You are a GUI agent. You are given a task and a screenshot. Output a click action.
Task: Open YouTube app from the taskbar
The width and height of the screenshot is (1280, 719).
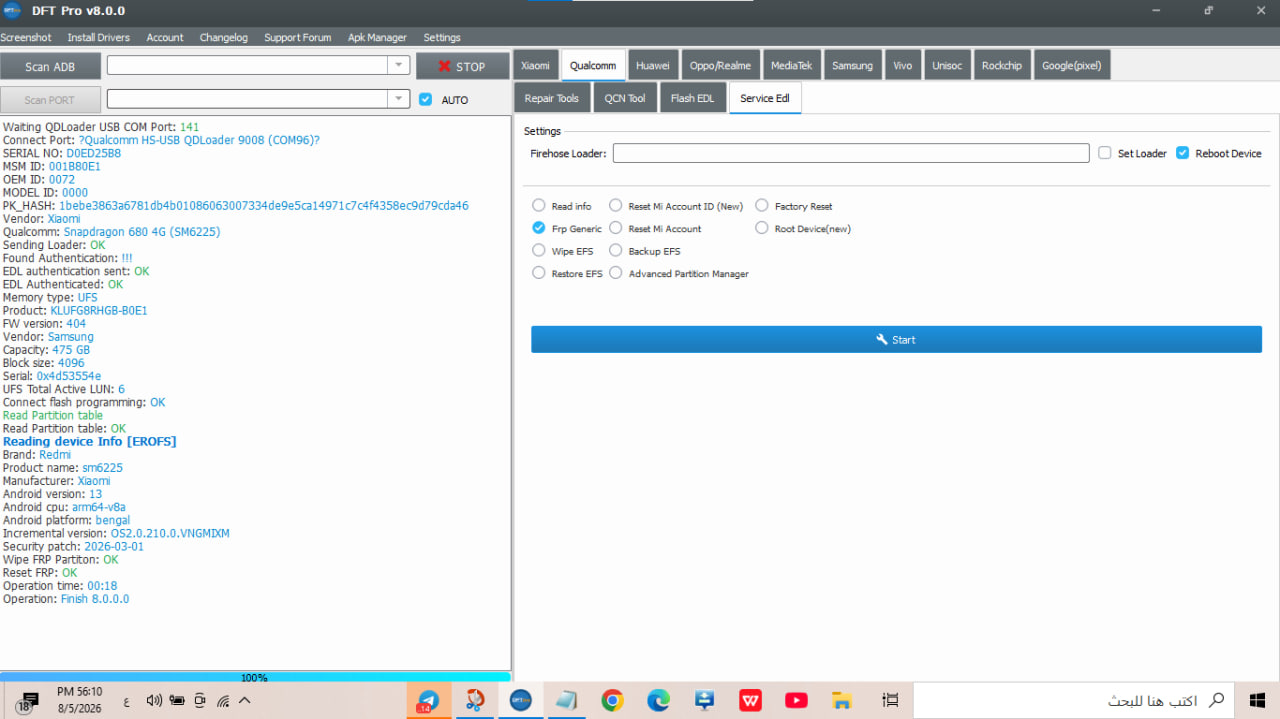pos(796,701)
